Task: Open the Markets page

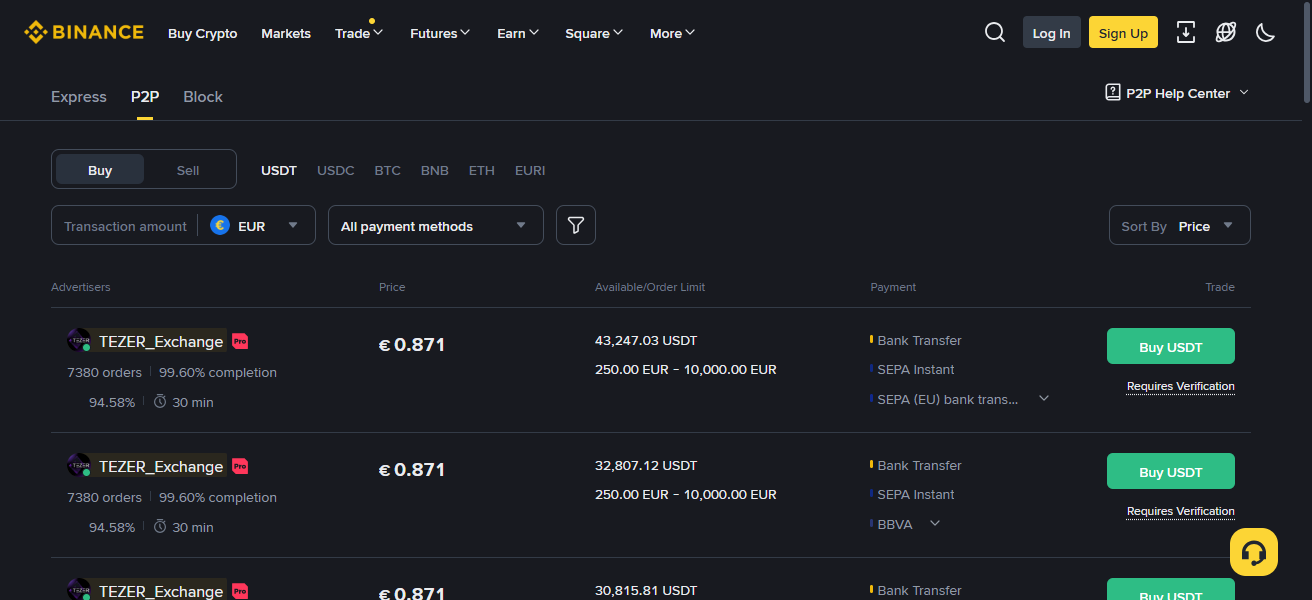Action: coord(286,33)
